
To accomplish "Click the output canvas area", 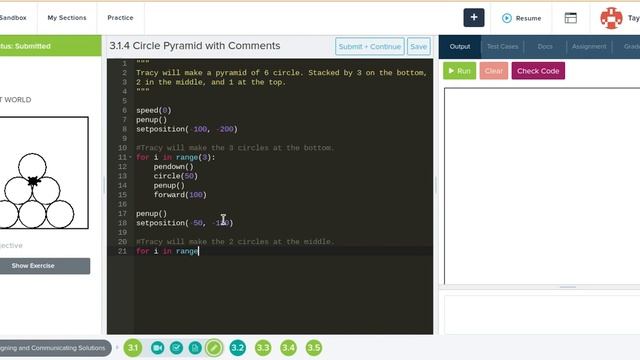I will point(542,186).
